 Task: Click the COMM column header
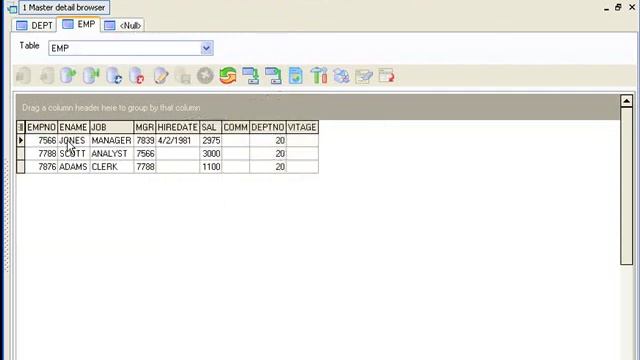click(236, 127)
